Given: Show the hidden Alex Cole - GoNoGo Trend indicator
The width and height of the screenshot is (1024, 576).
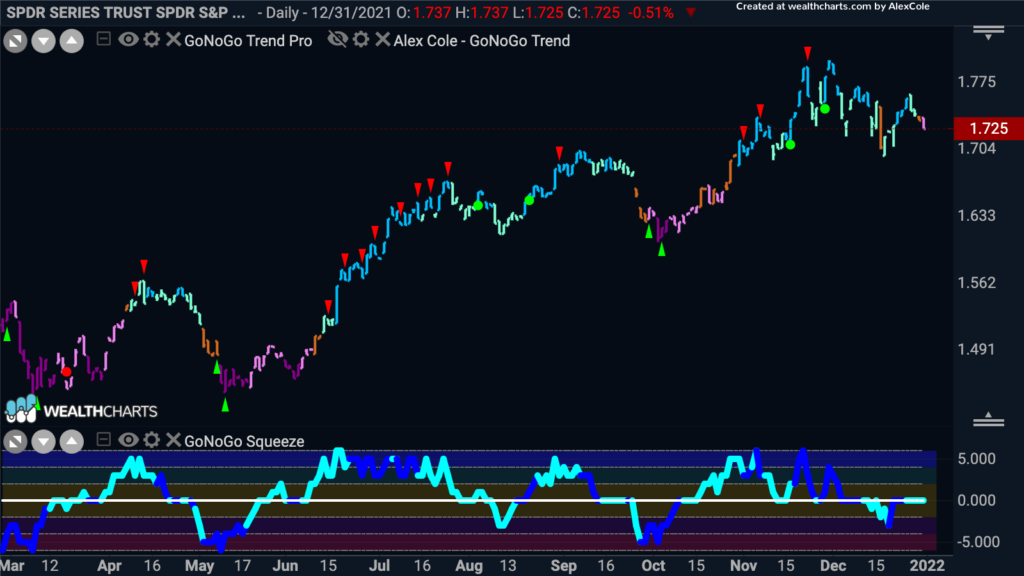Looking at the screenshot, I should pos(338,40).
